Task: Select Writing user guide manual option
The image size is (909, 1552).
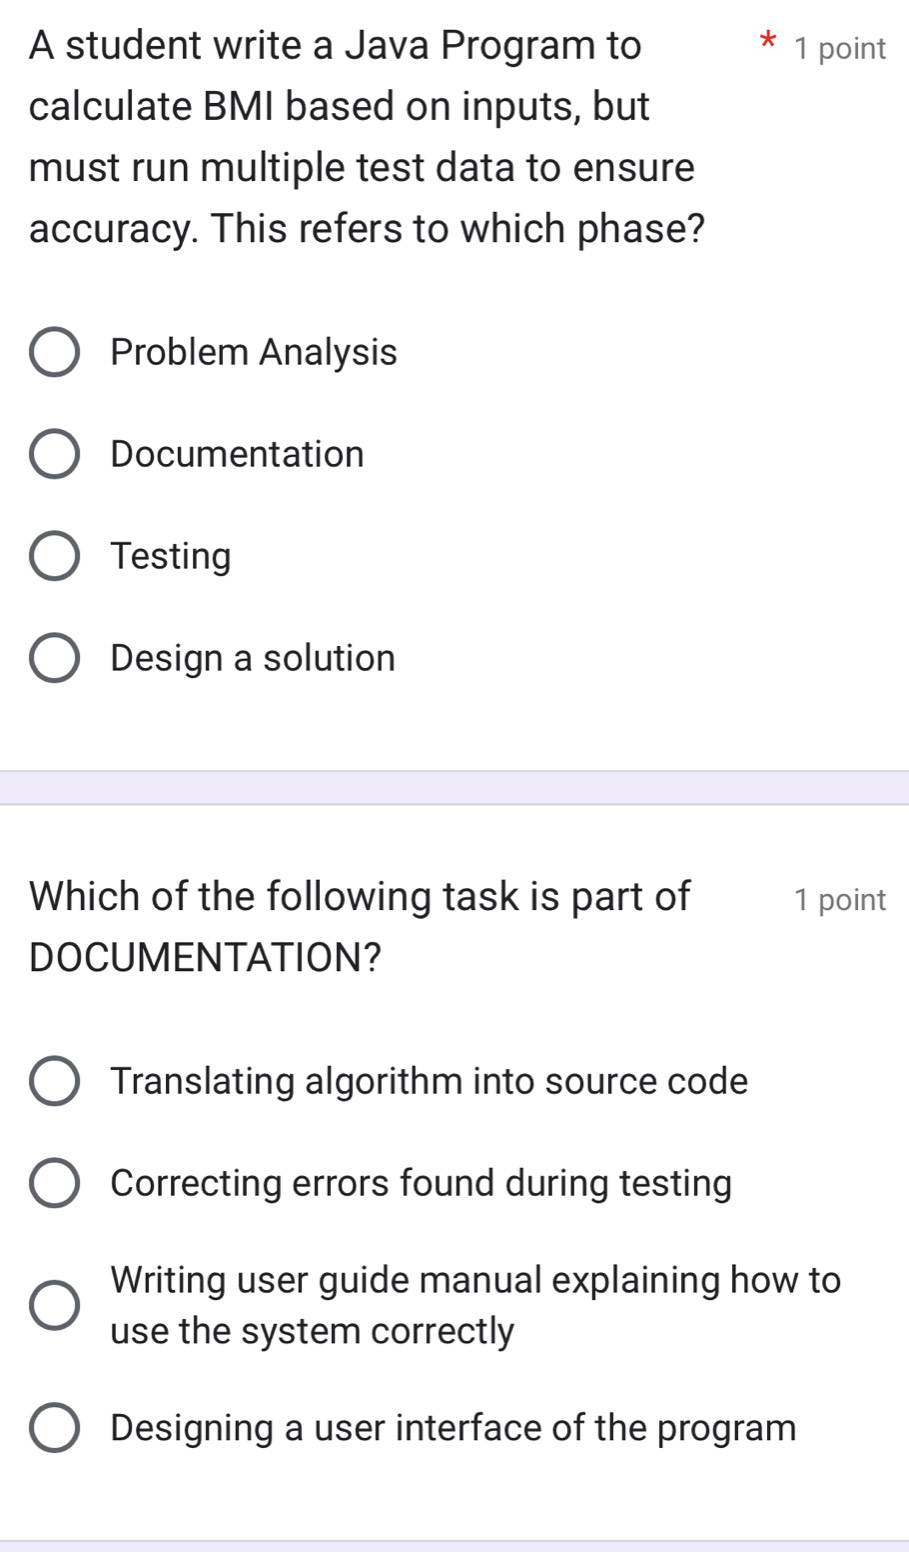Action: [x=54, y=1305]
